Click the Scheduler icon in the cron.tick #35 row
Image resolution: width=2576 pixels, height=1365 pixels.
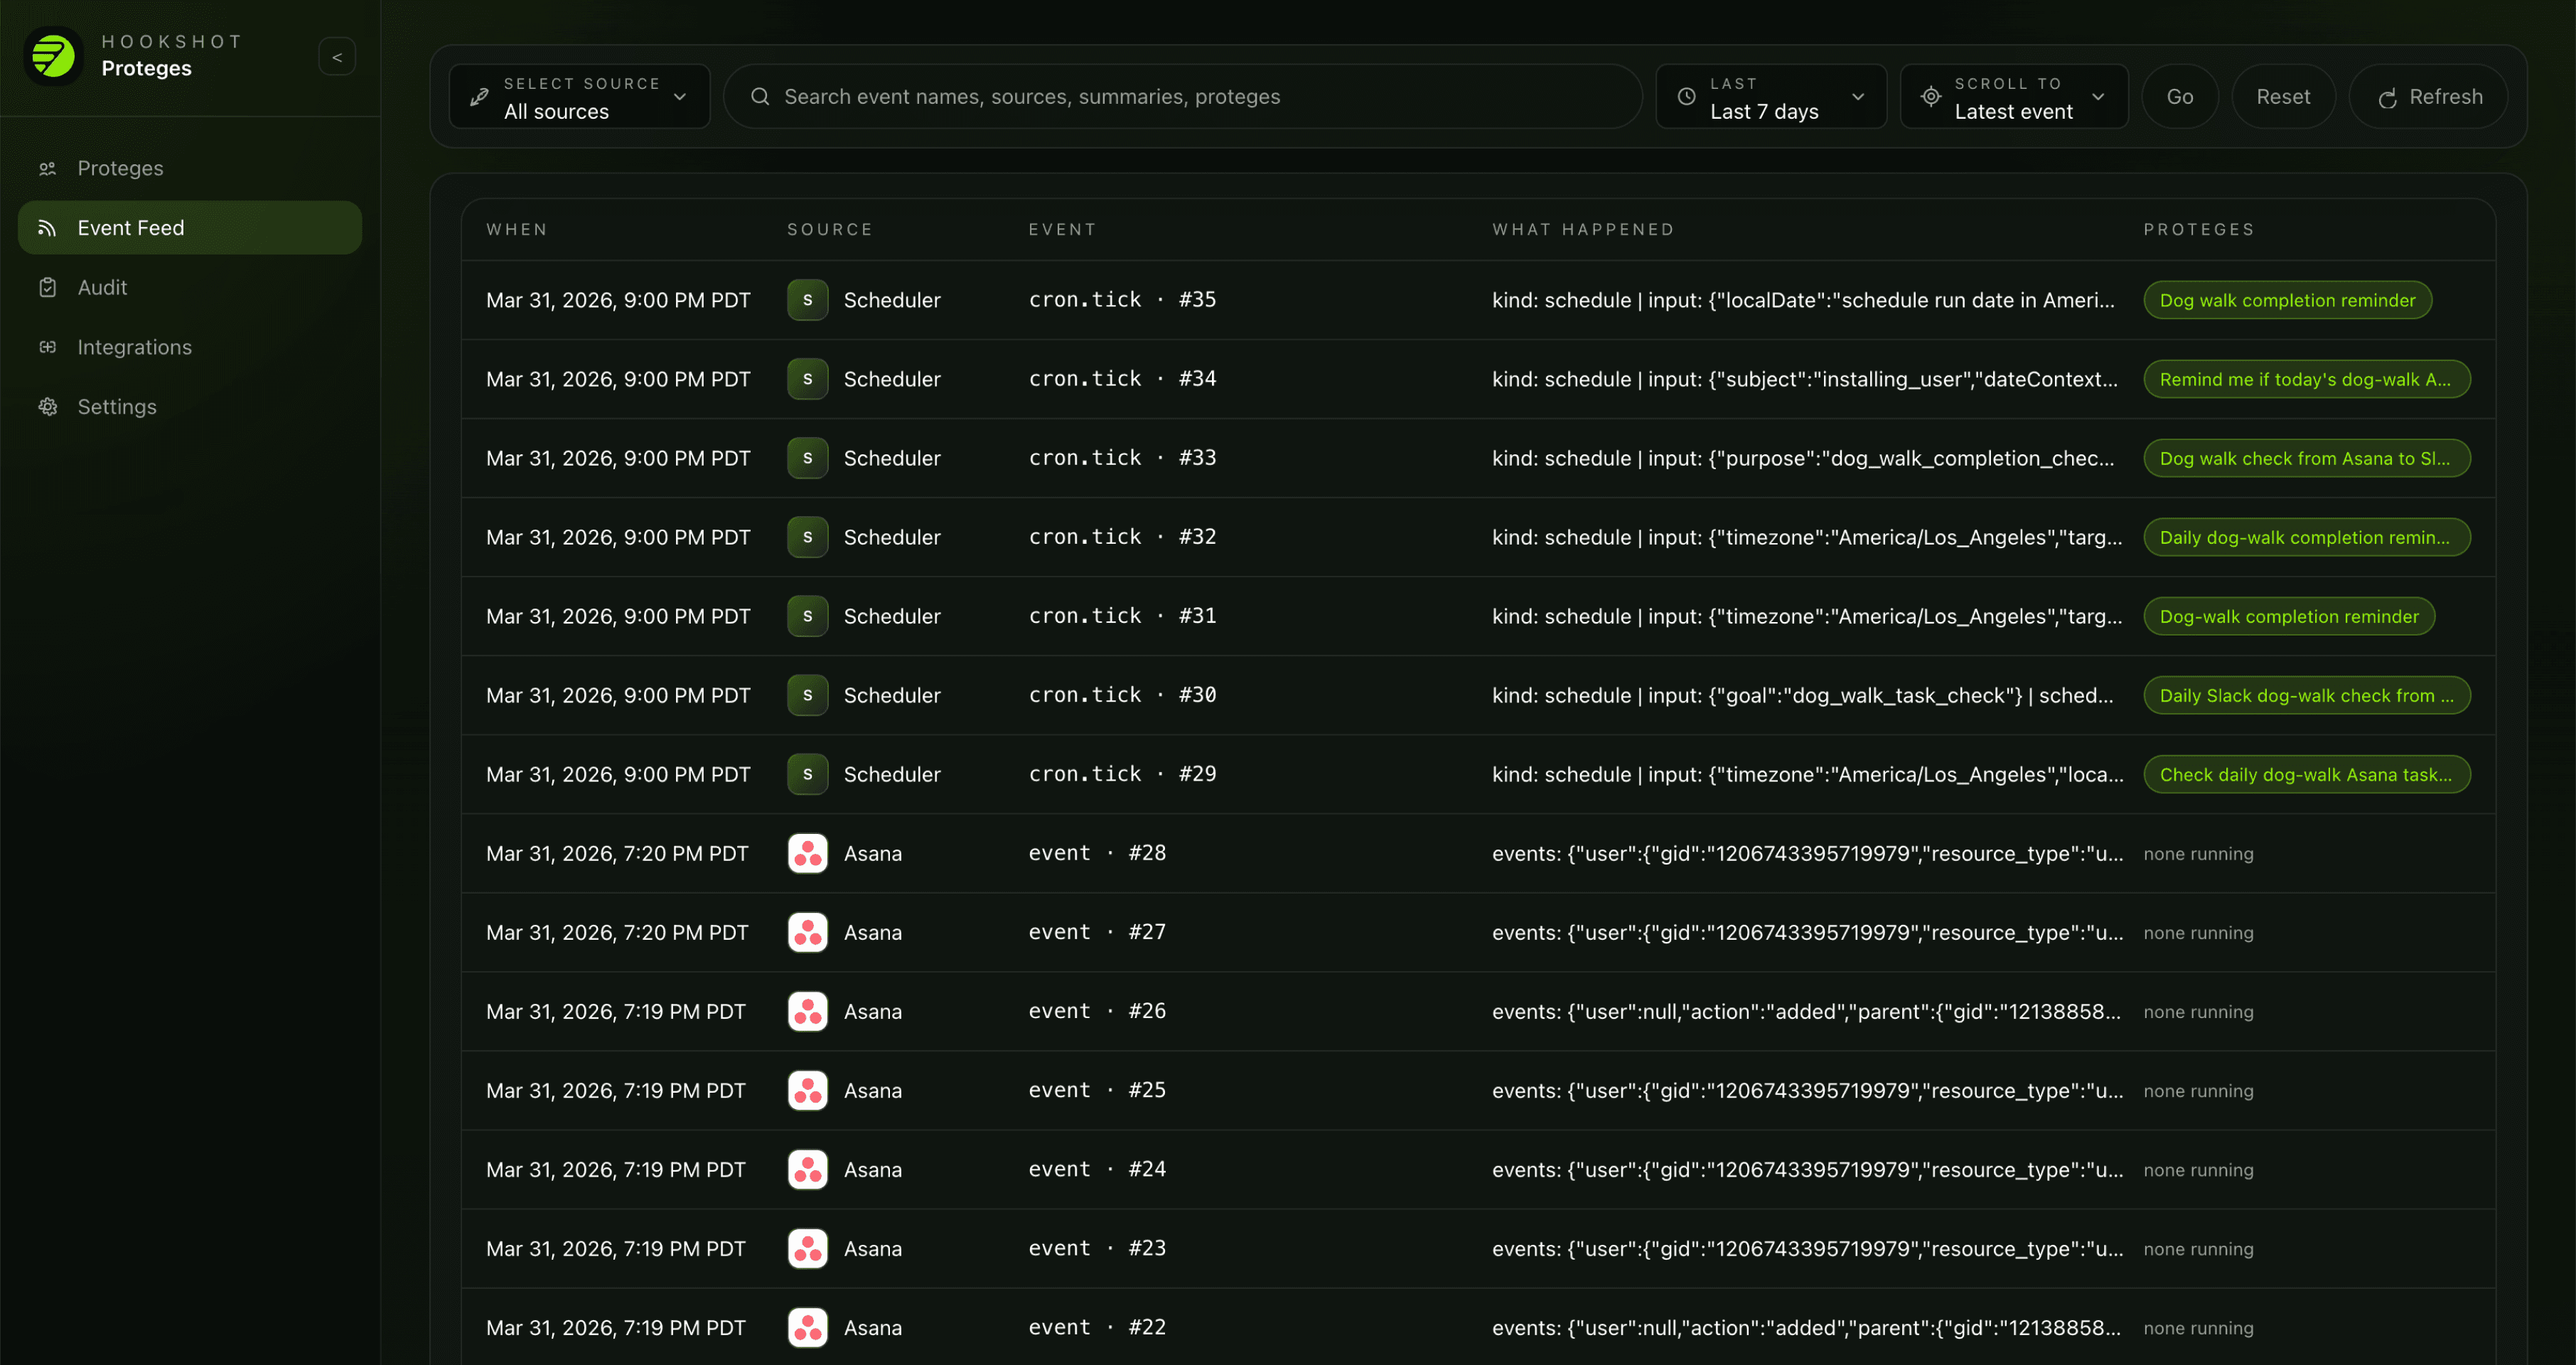pyautogui.click(x=807, y=300)
